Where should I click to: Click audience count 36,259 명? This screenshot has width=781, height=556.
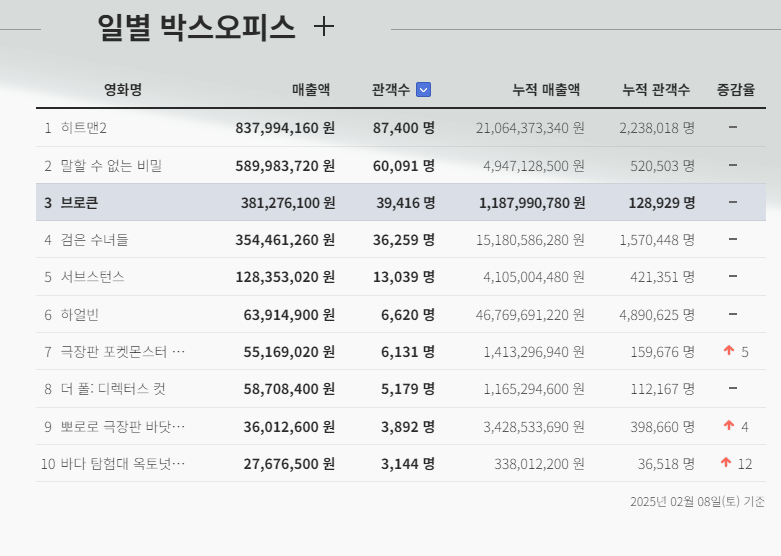404,240
